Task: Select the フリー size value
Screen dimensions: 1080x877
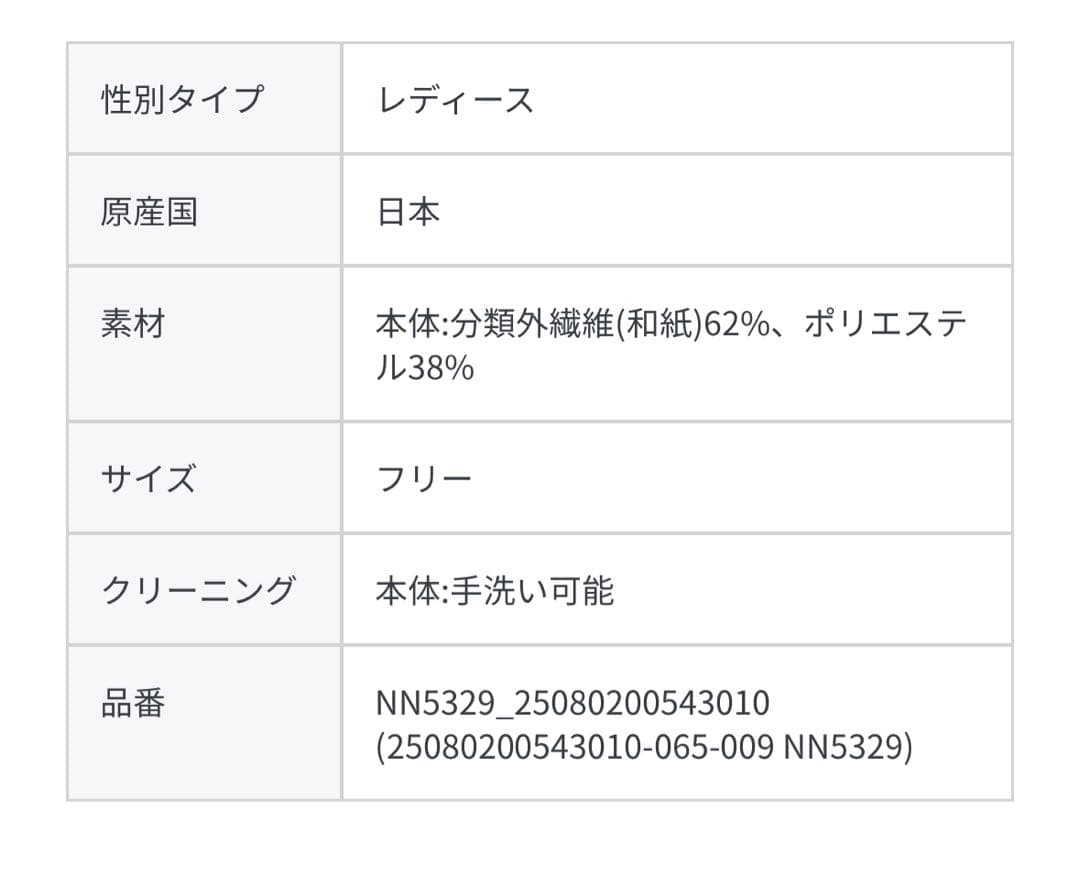Action: click(x=424, y=480)
